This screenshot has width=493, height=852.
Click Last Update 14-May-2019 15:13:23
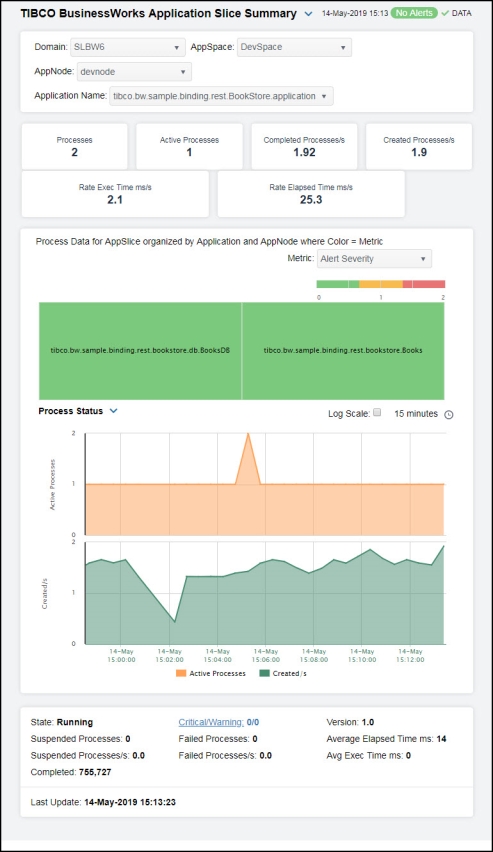pyautogui.click(x=103, y=802)
